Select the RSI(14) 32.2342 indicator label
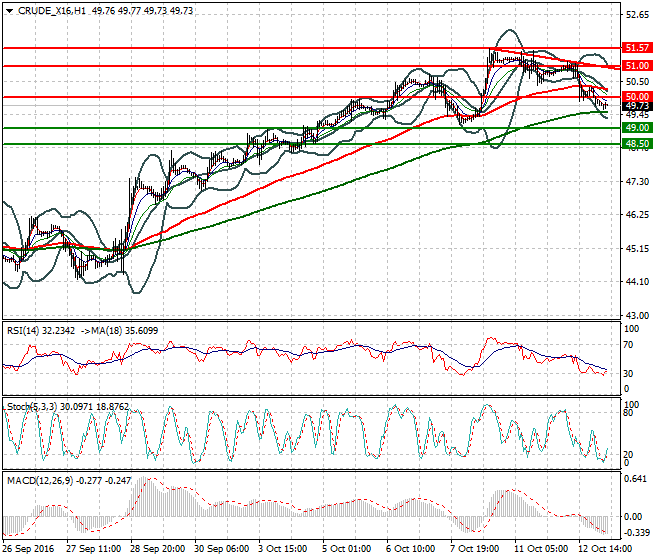Viewport: 660px width, 560px height. pyautogui.click(x=41, y=331)
